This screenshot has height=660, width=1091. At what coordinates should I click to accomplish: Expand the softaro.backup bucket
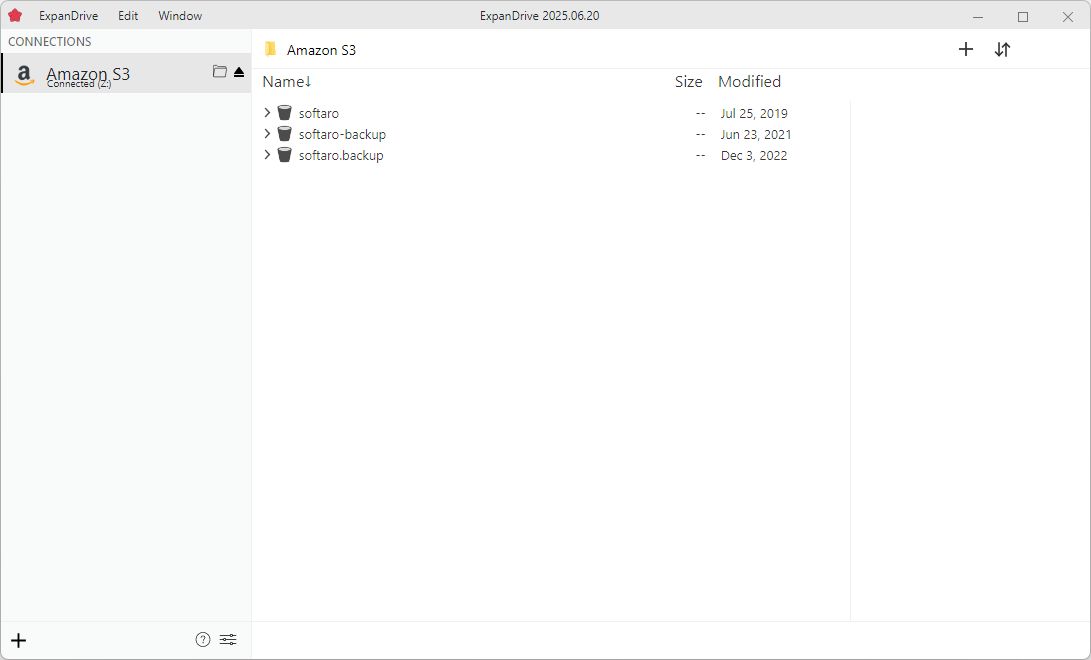(267, 154)
